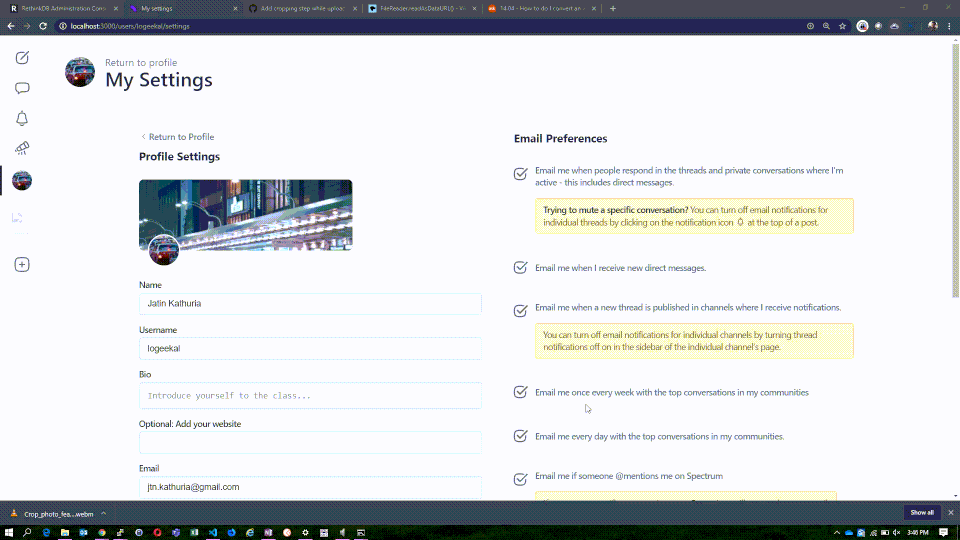Open Windows search from the taskbar
The height and width of the screenshot is (540, 960).
(x=27, y=533)
